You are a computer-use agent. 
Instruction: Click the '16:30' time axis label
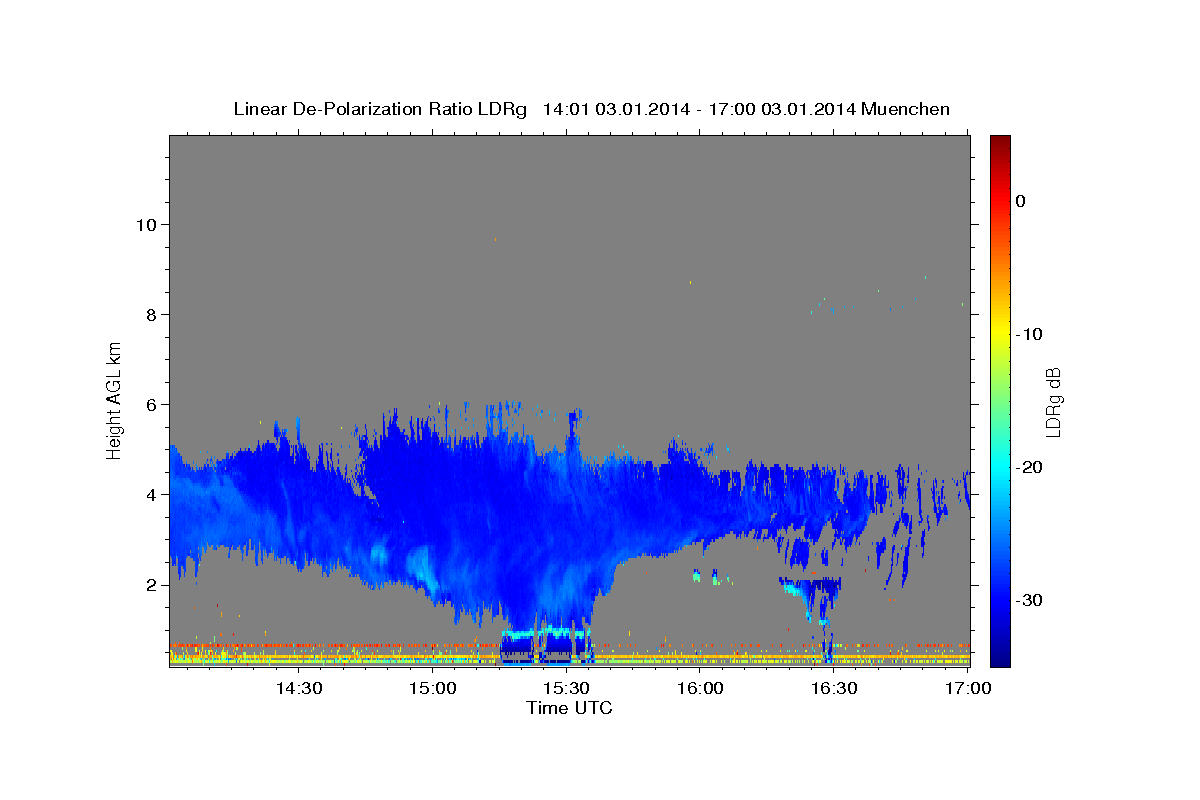pyautogui.click(x=835, y=689)
